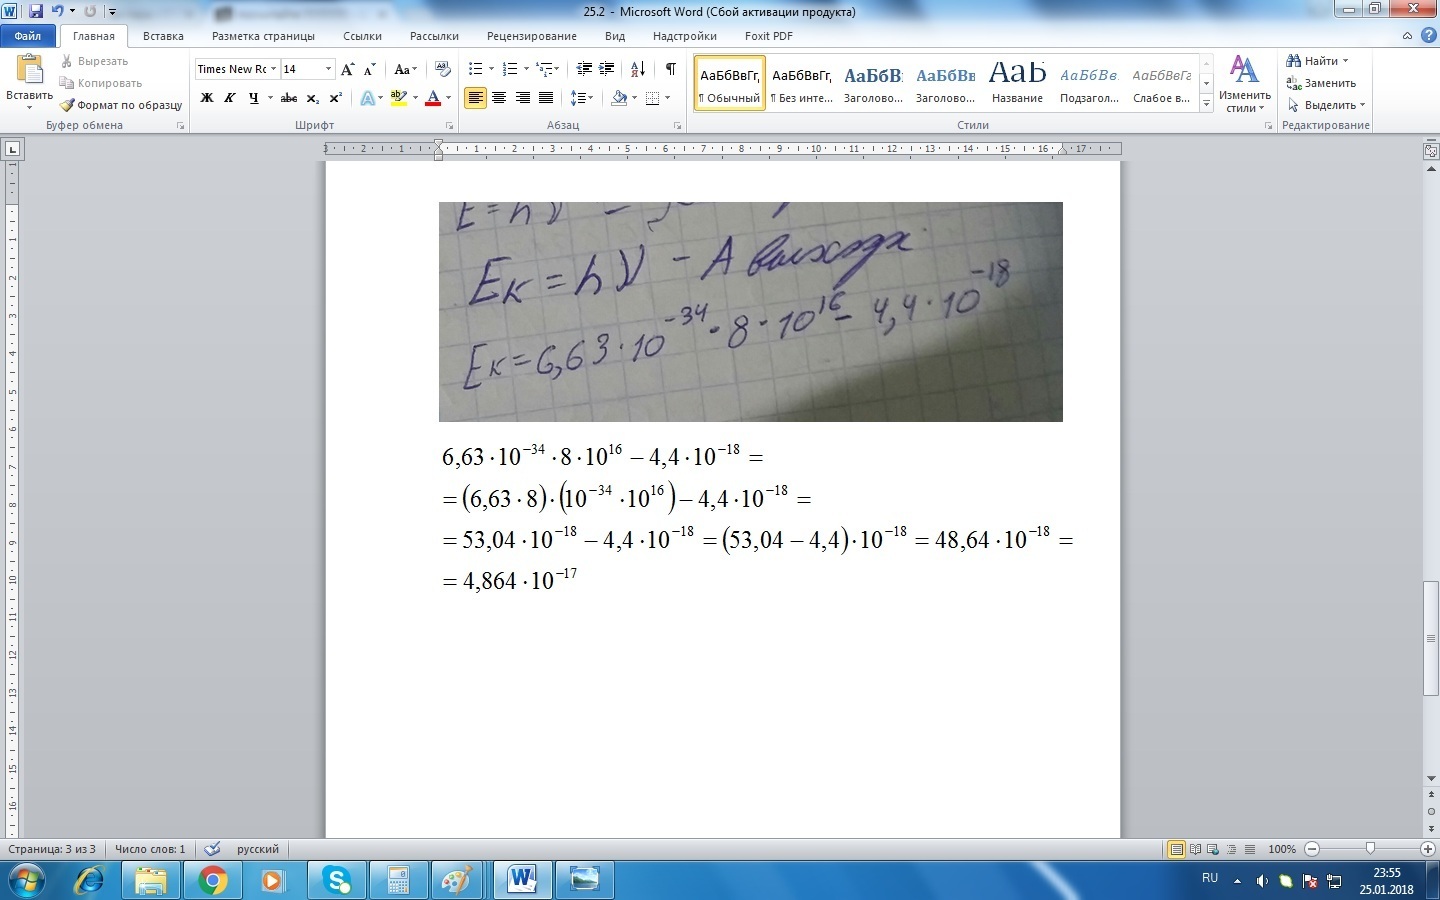Image resolution: width=1440 pixels, height=900 pixels.
Task: Click the font color (red A) button
Action: coord(433,98)
